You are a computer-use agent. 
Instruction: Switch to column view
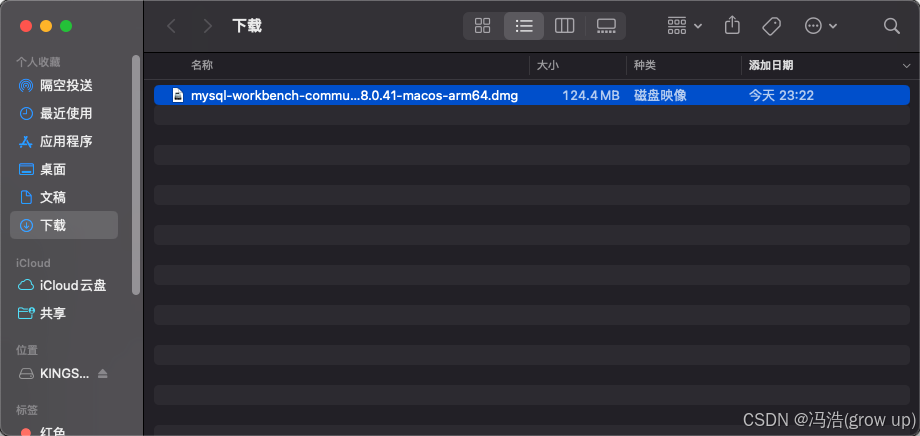click(x=564, y=26)
